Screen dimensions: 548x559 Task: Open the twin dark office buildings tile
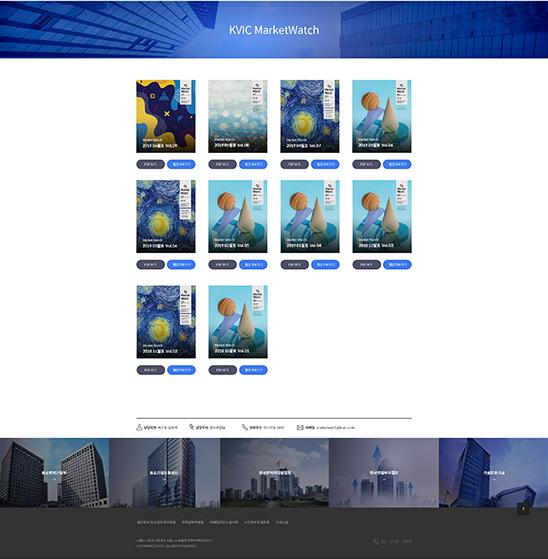[x=55, y=473]
